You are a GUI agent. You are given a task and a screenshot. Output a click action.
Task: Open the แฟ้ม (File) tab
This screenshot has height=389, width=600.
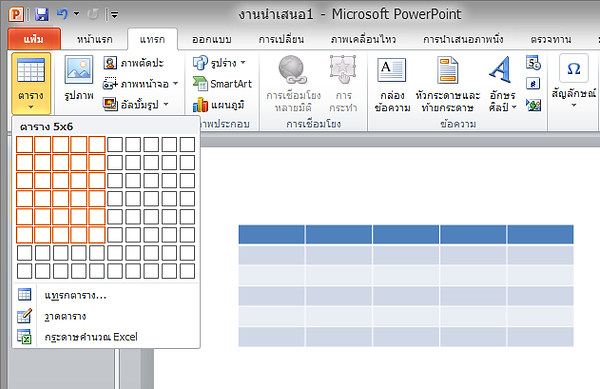point(34,39)
